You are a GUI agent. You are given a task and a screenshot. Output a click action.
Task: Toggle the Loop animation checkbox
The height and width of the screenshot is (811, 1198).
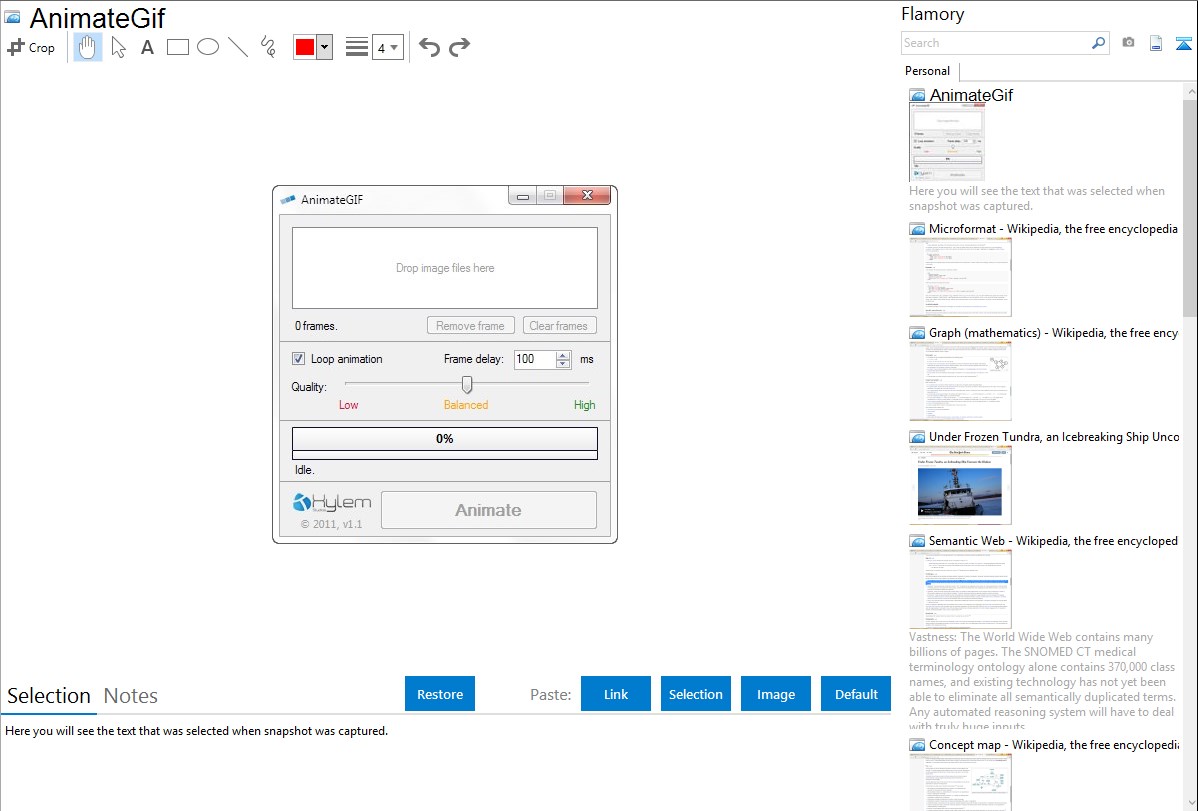click(299, 358)
